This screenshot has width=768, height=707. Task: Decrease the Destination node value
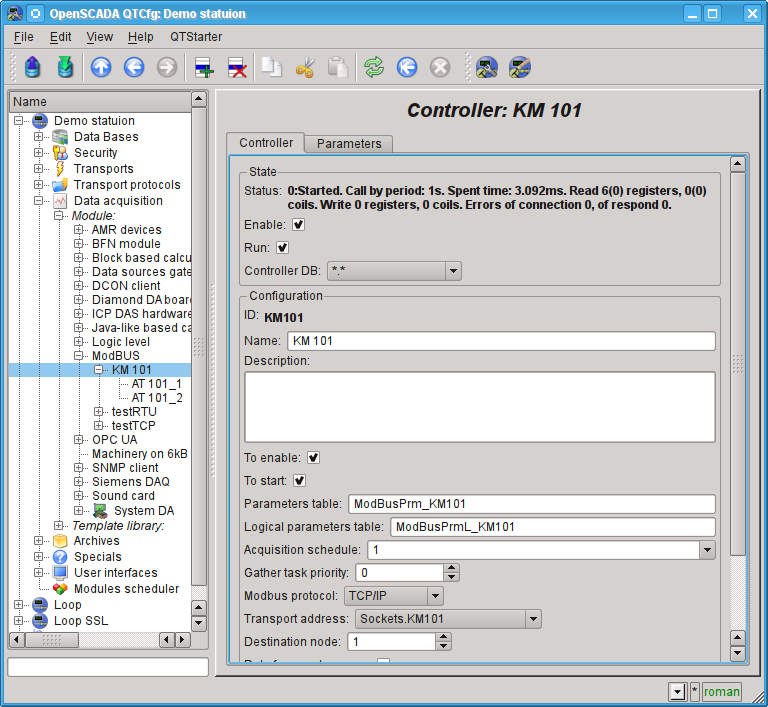coord(443,646)
